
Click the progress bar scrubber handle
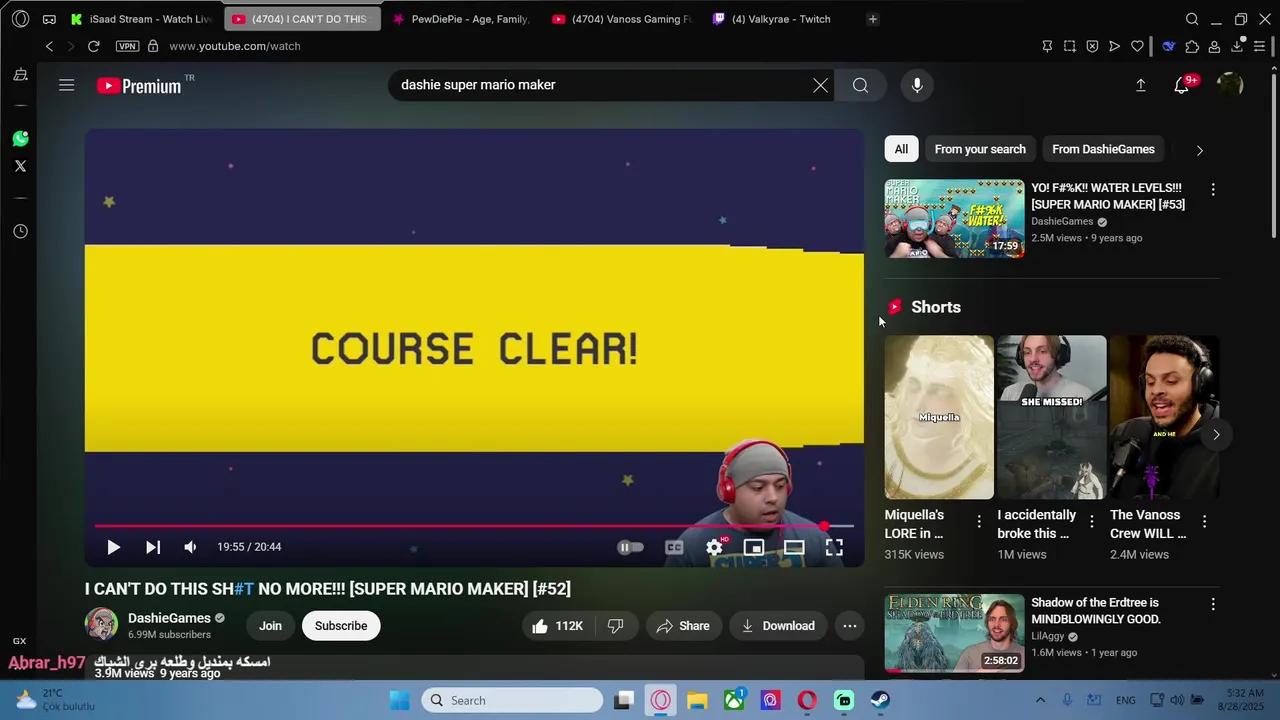click(x=824, y=525)
